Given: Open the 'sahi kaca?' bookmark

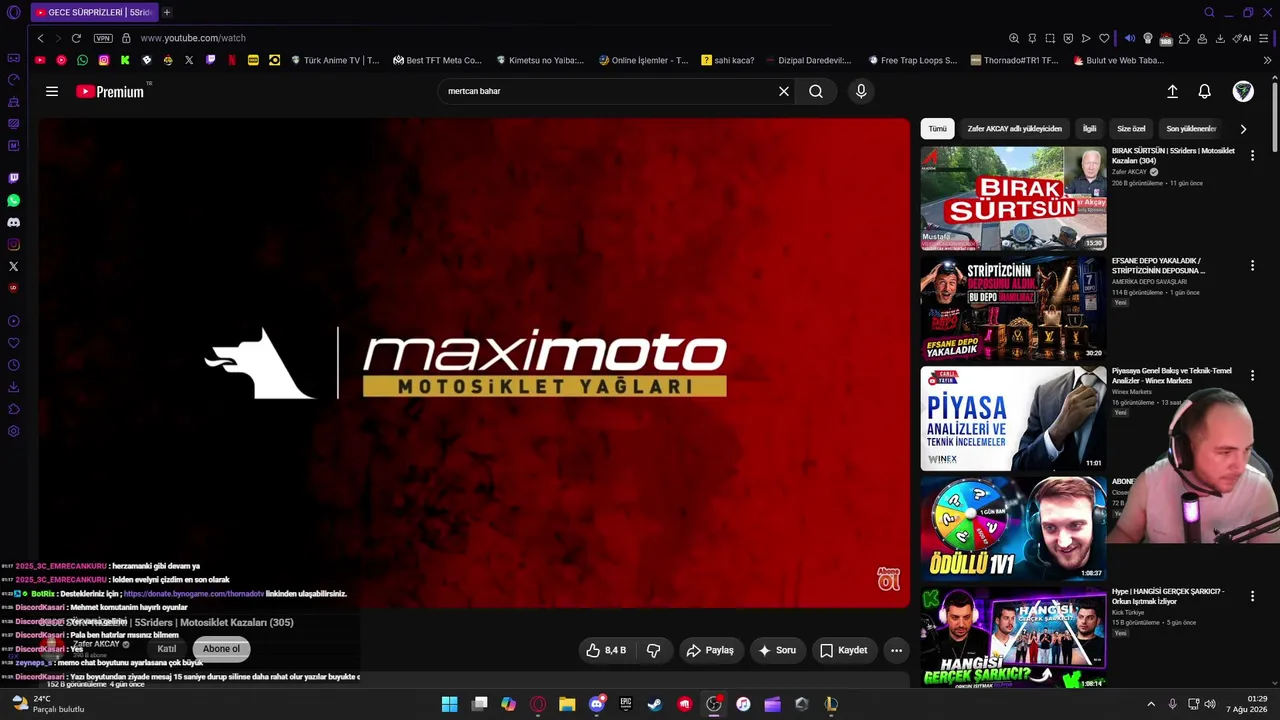Looking at the screenshot, I should click(728, 60).
